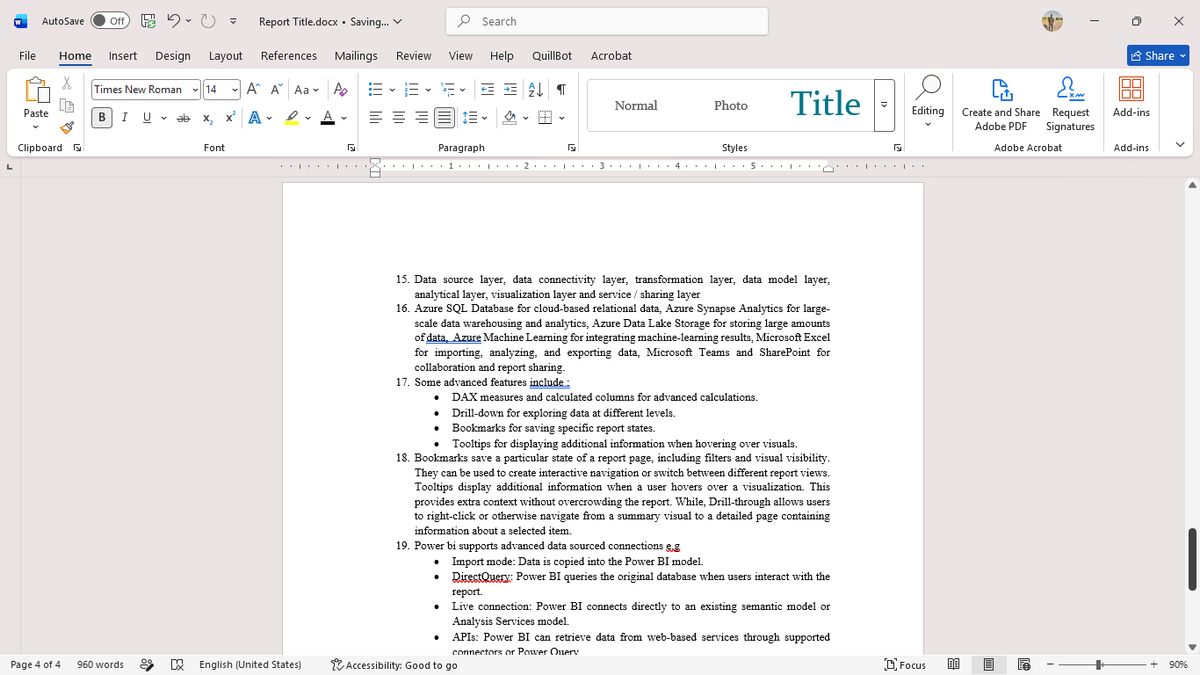Open the Sort A-Z dialog
The image size is (1200, 675).
pyautogui.click(x=535, y=89)
